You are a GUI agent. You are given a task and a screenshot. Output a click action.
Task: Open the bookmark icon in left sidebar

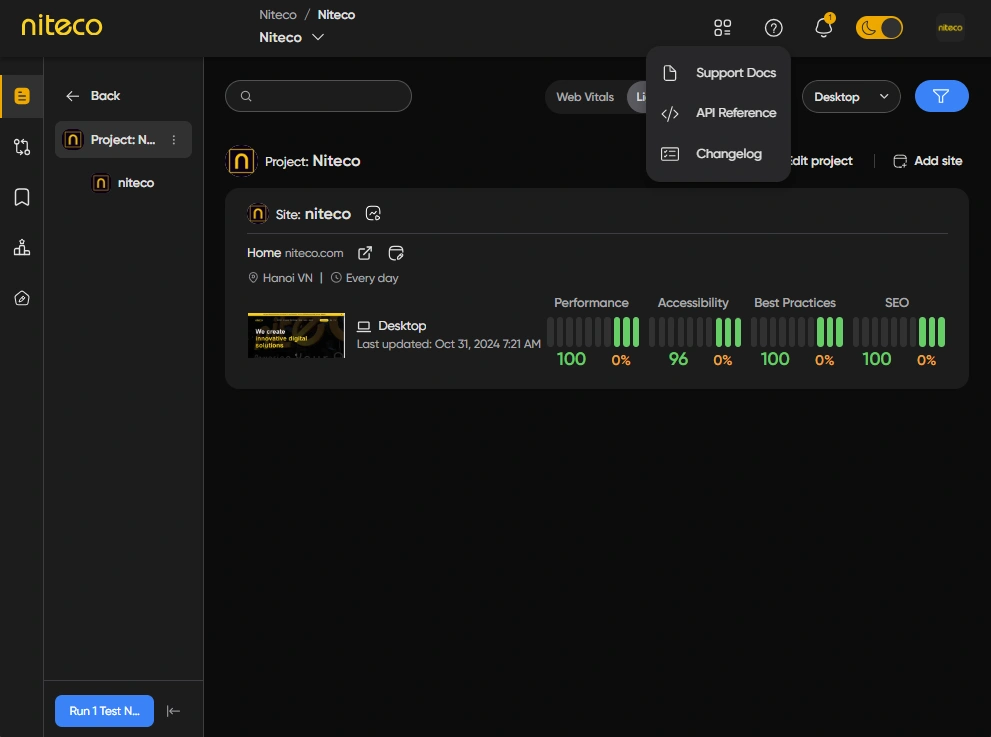point(22,197)
